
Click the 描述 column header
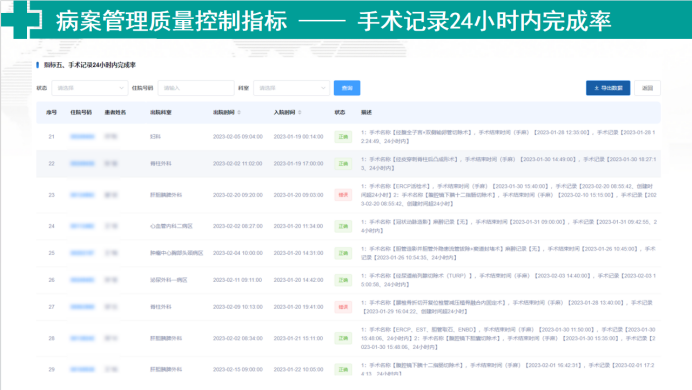pos(366,112)
